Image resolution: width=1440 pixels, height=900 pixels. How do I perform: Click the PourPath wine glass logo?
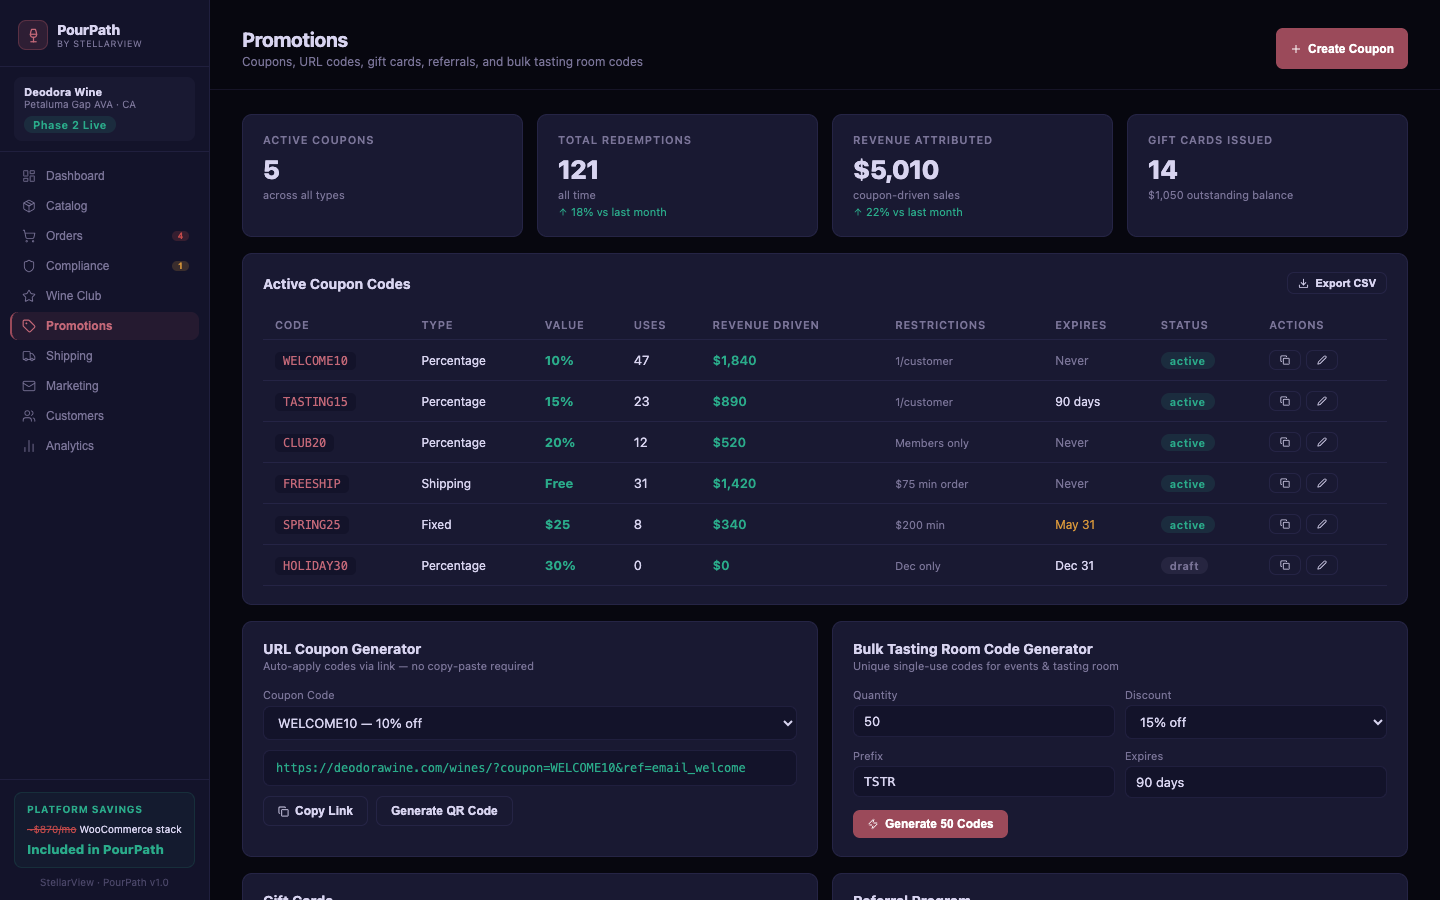click(33, 35)
